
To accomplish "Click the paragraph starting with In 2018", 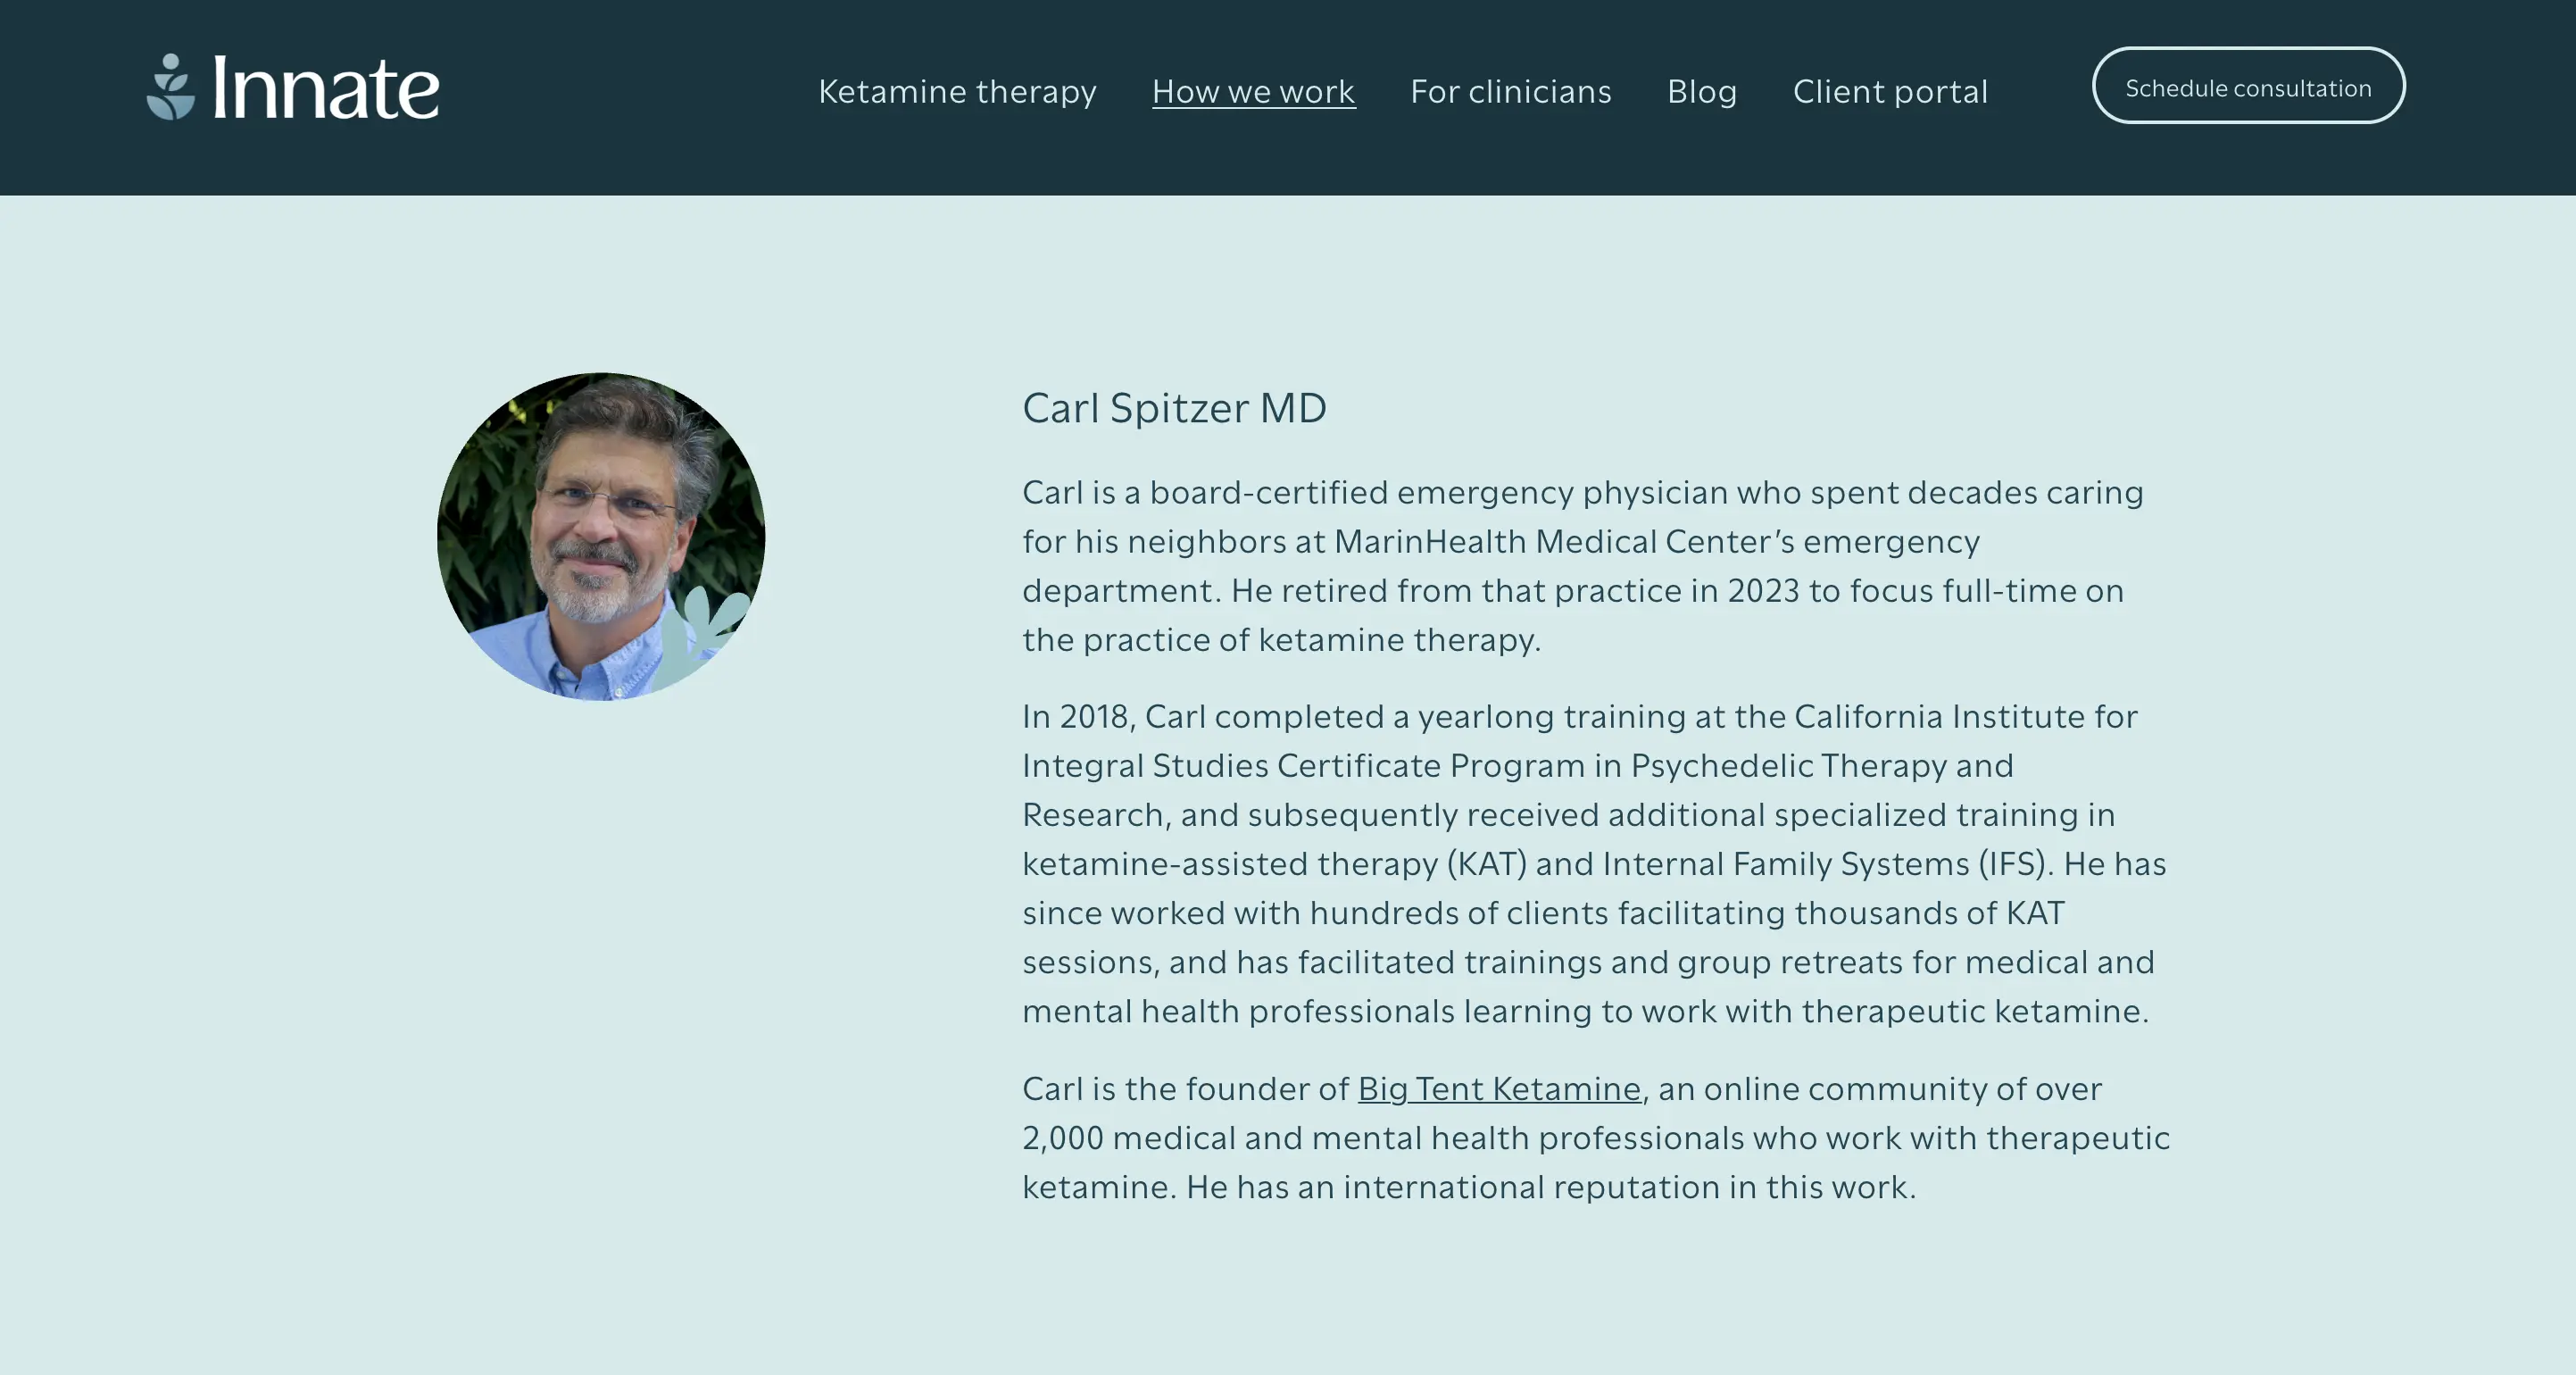I will pos(1590,863).
